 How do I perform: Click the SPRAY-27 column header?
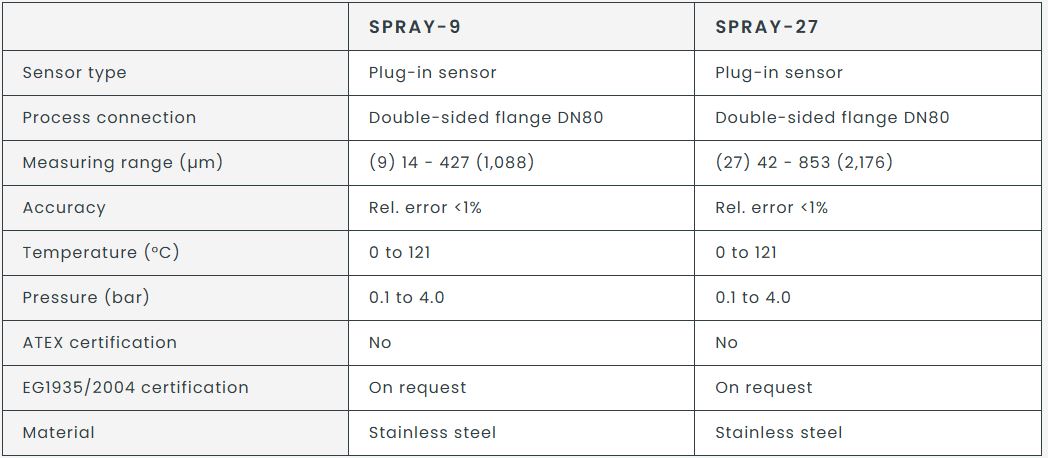point(767,27)
